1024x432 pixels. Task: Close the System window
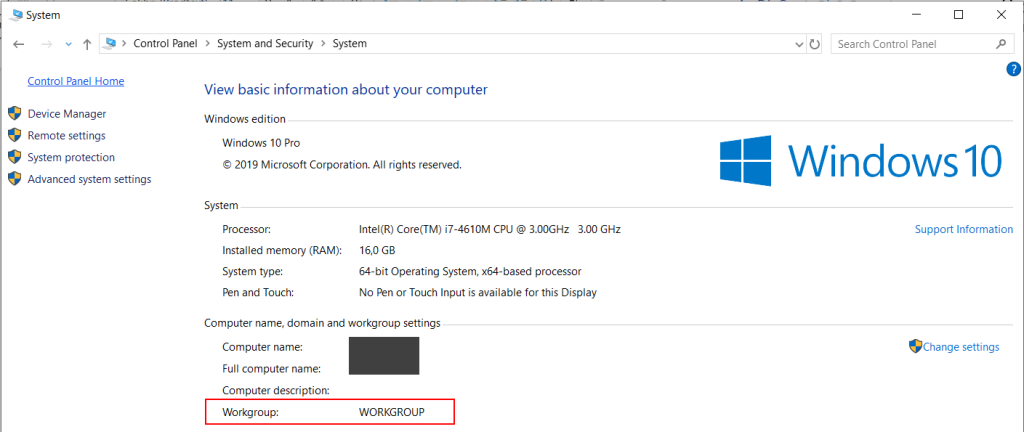tap(1000, 14)
